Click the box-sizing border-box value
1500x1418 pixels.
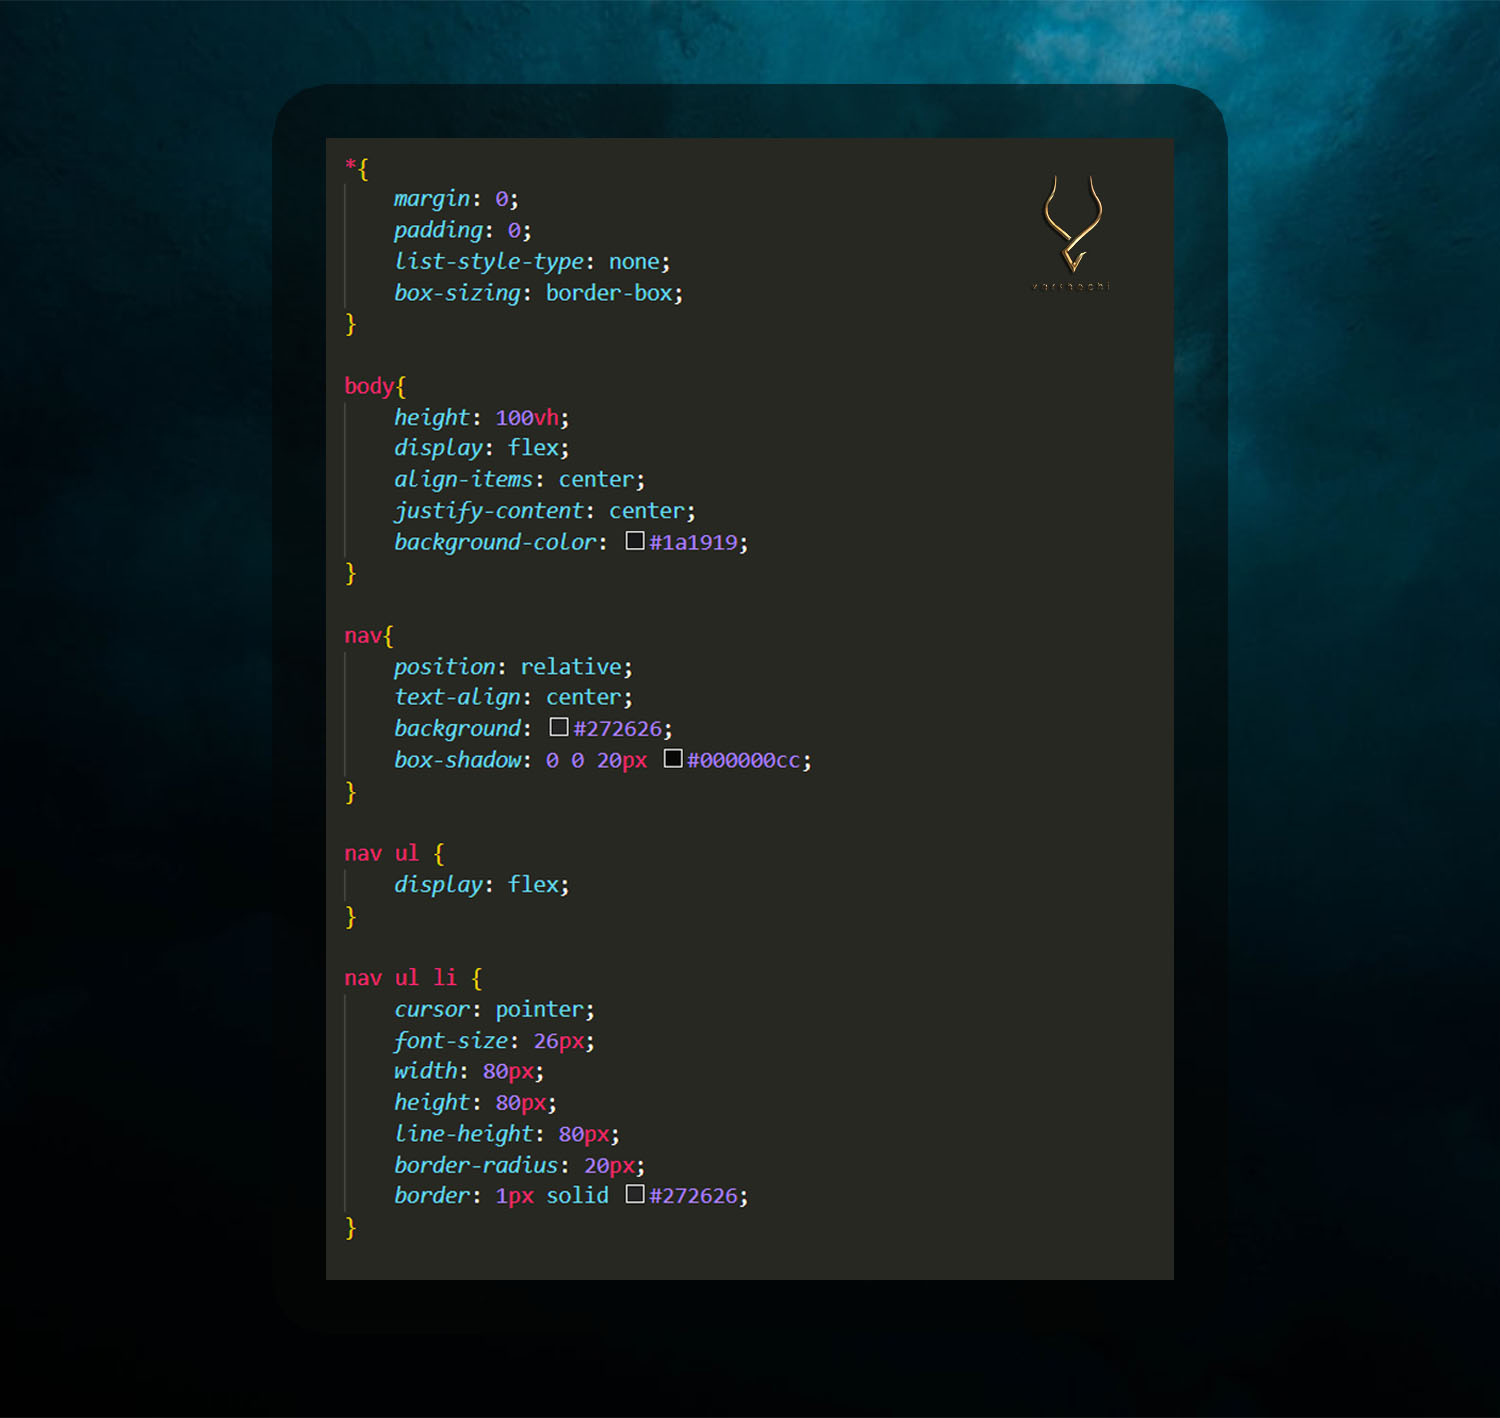click(610, 293)
